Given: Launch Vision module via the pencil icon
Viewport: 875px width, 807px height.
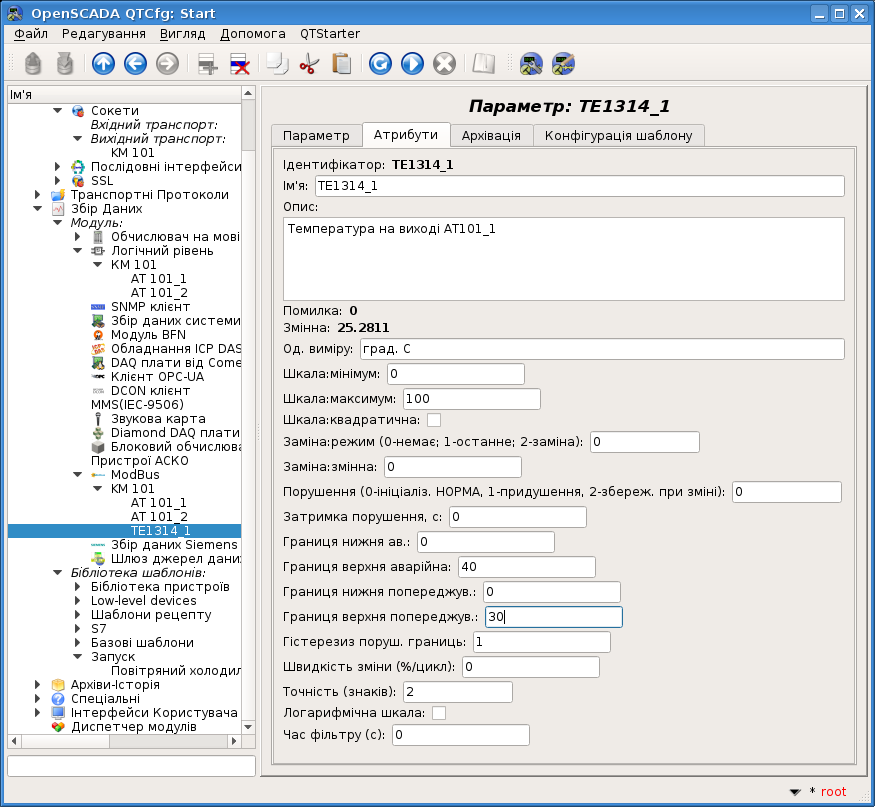Looking at the screenshot, I should 563,64.
